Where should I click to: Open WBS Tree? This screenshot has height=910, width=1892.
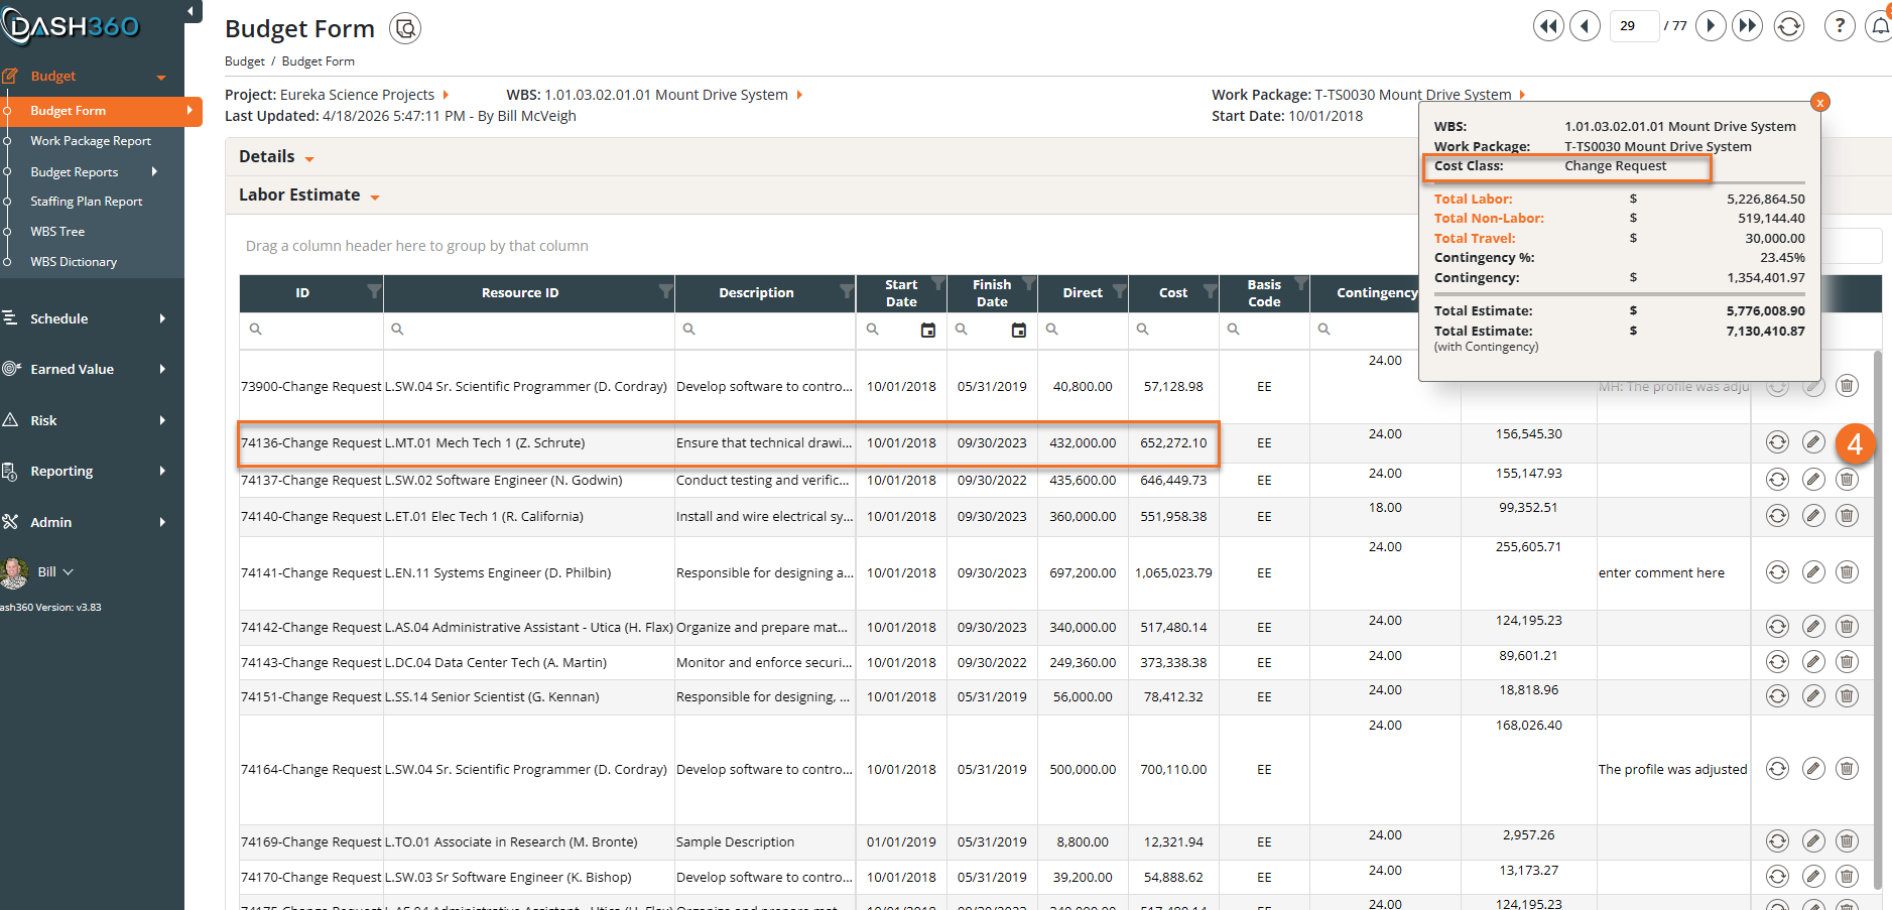point(57,231)
